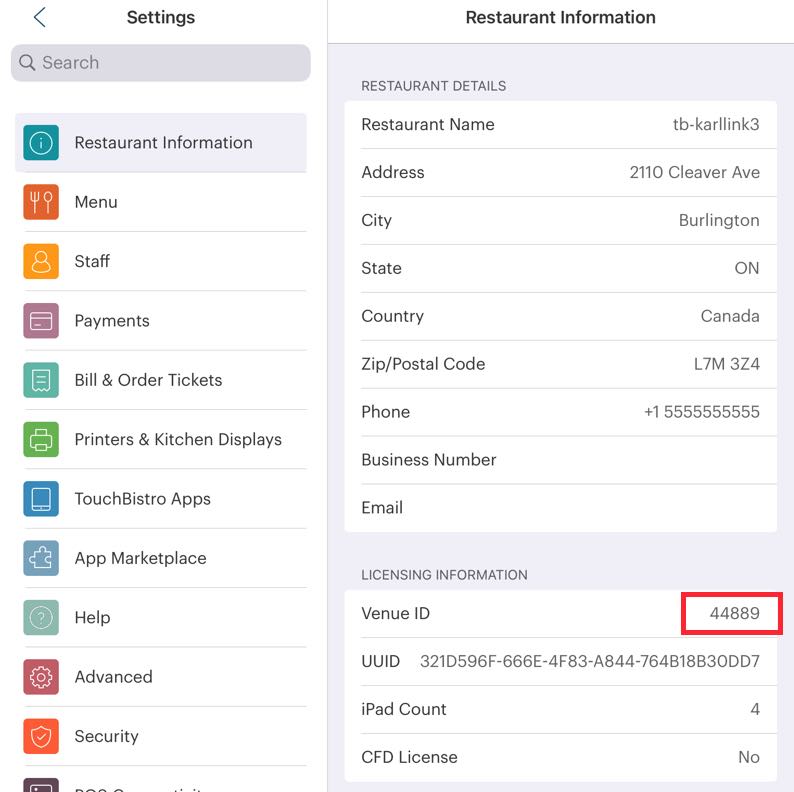Tap the Business Number row

tap(561, 460)
